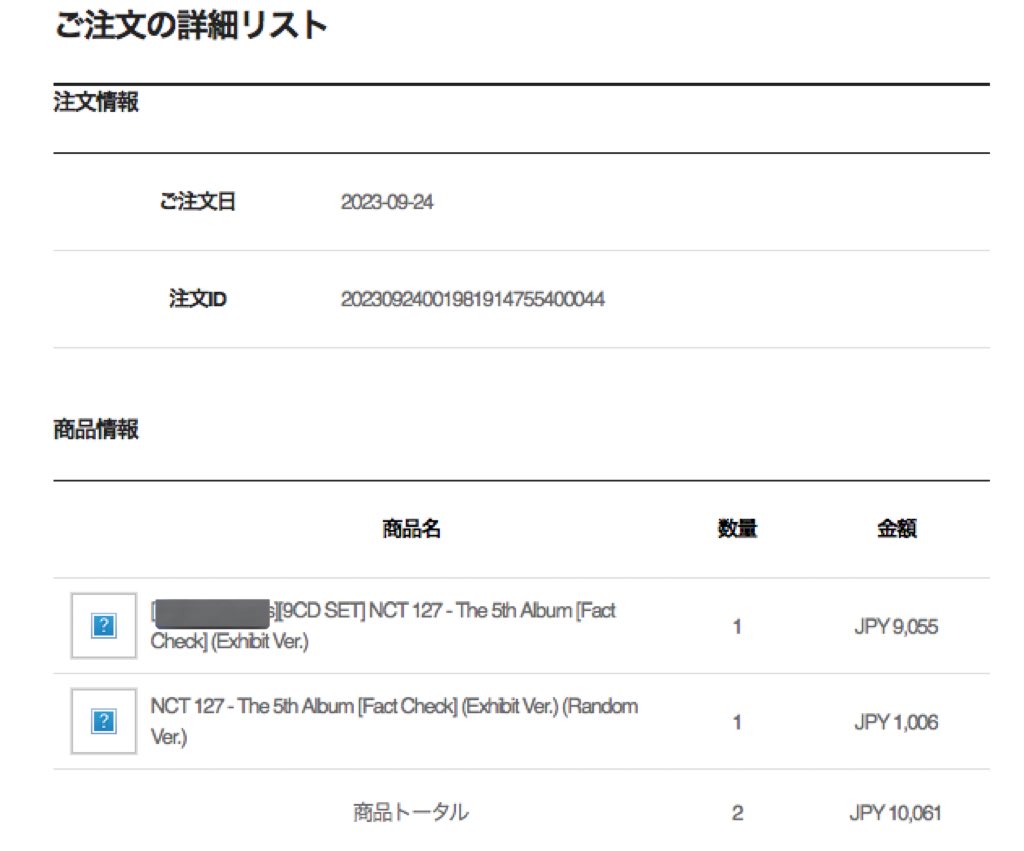Click quantity 1 in the 9CD SET row

[x=737, y=627]
